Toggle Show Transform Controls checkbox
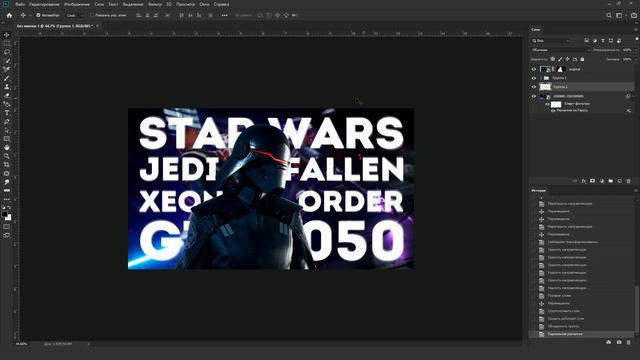The height and width of the screenshot is (360, 640). (x=92, y=15)
